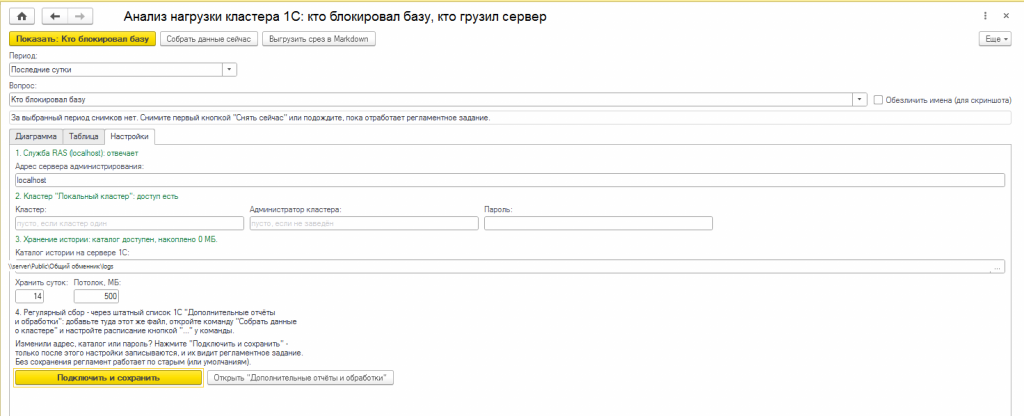Click "Собрать данные сейчас" button
The height and width of the screenshot is (416, 1024).
pyautogui.click(x=209, y=39)
